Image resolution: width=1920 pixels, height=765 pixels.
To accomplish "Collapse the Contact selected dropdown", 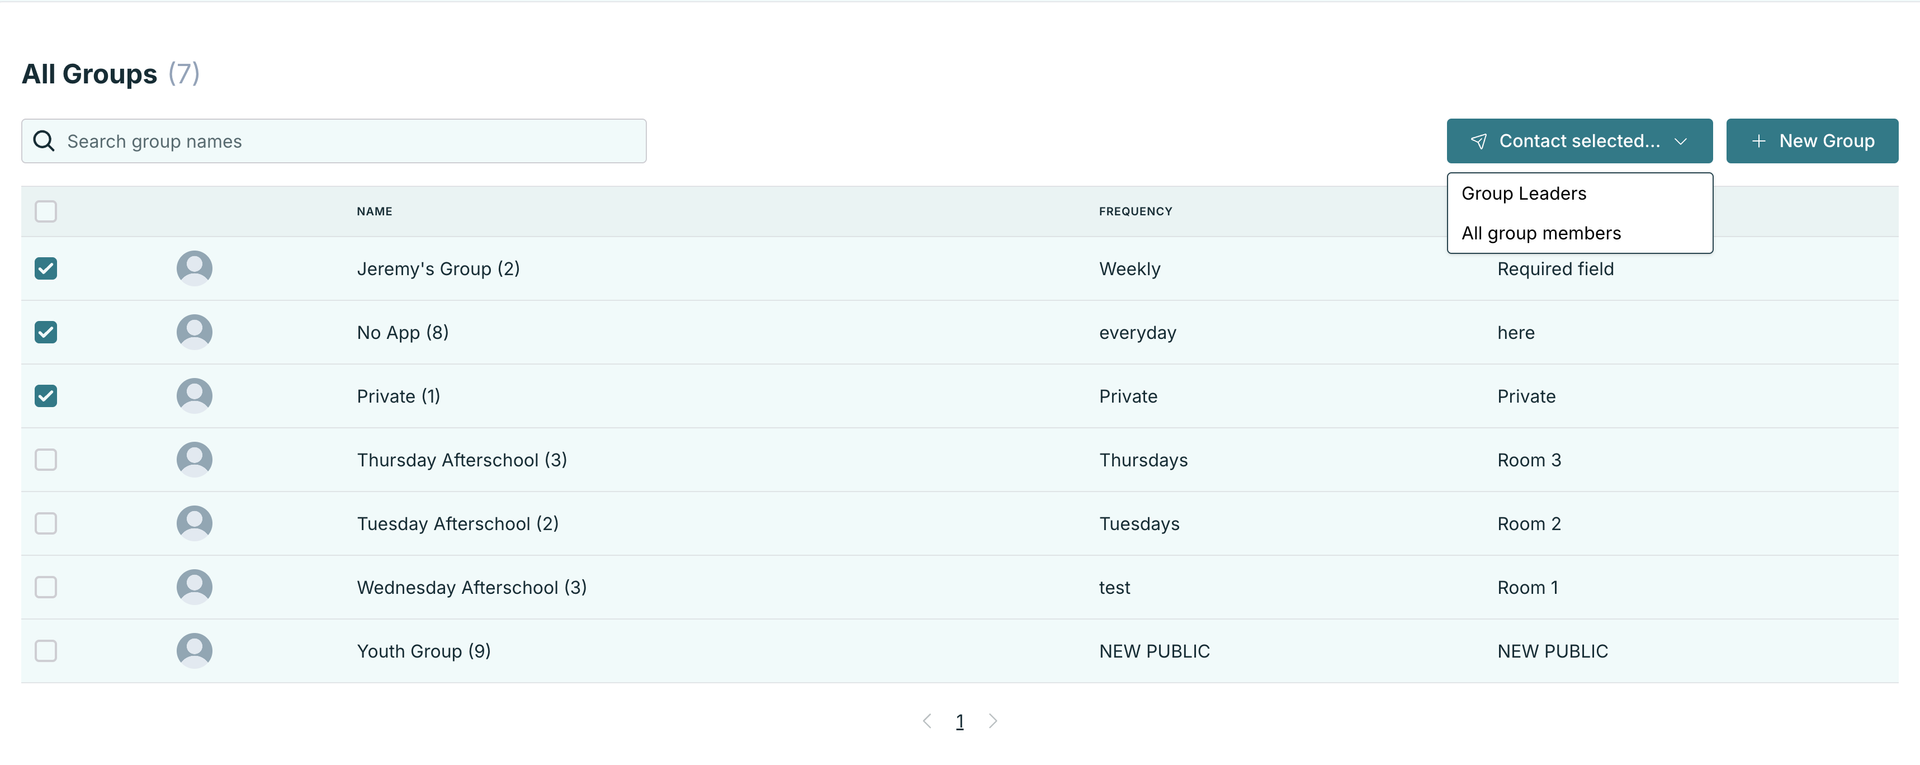I will [x=1579, y=141].
